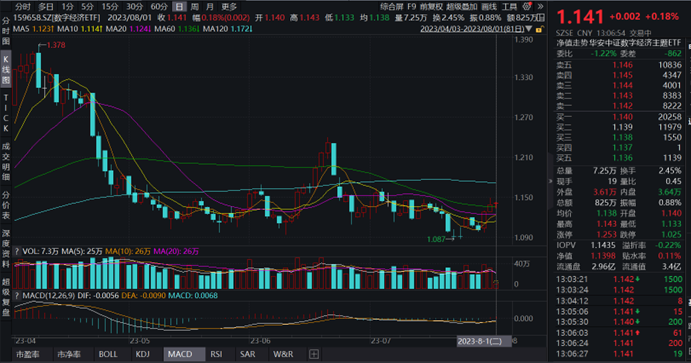Open the 超级叠加 overlay feature
Viewport: 691px width, 363px height.
click(461, 7)
